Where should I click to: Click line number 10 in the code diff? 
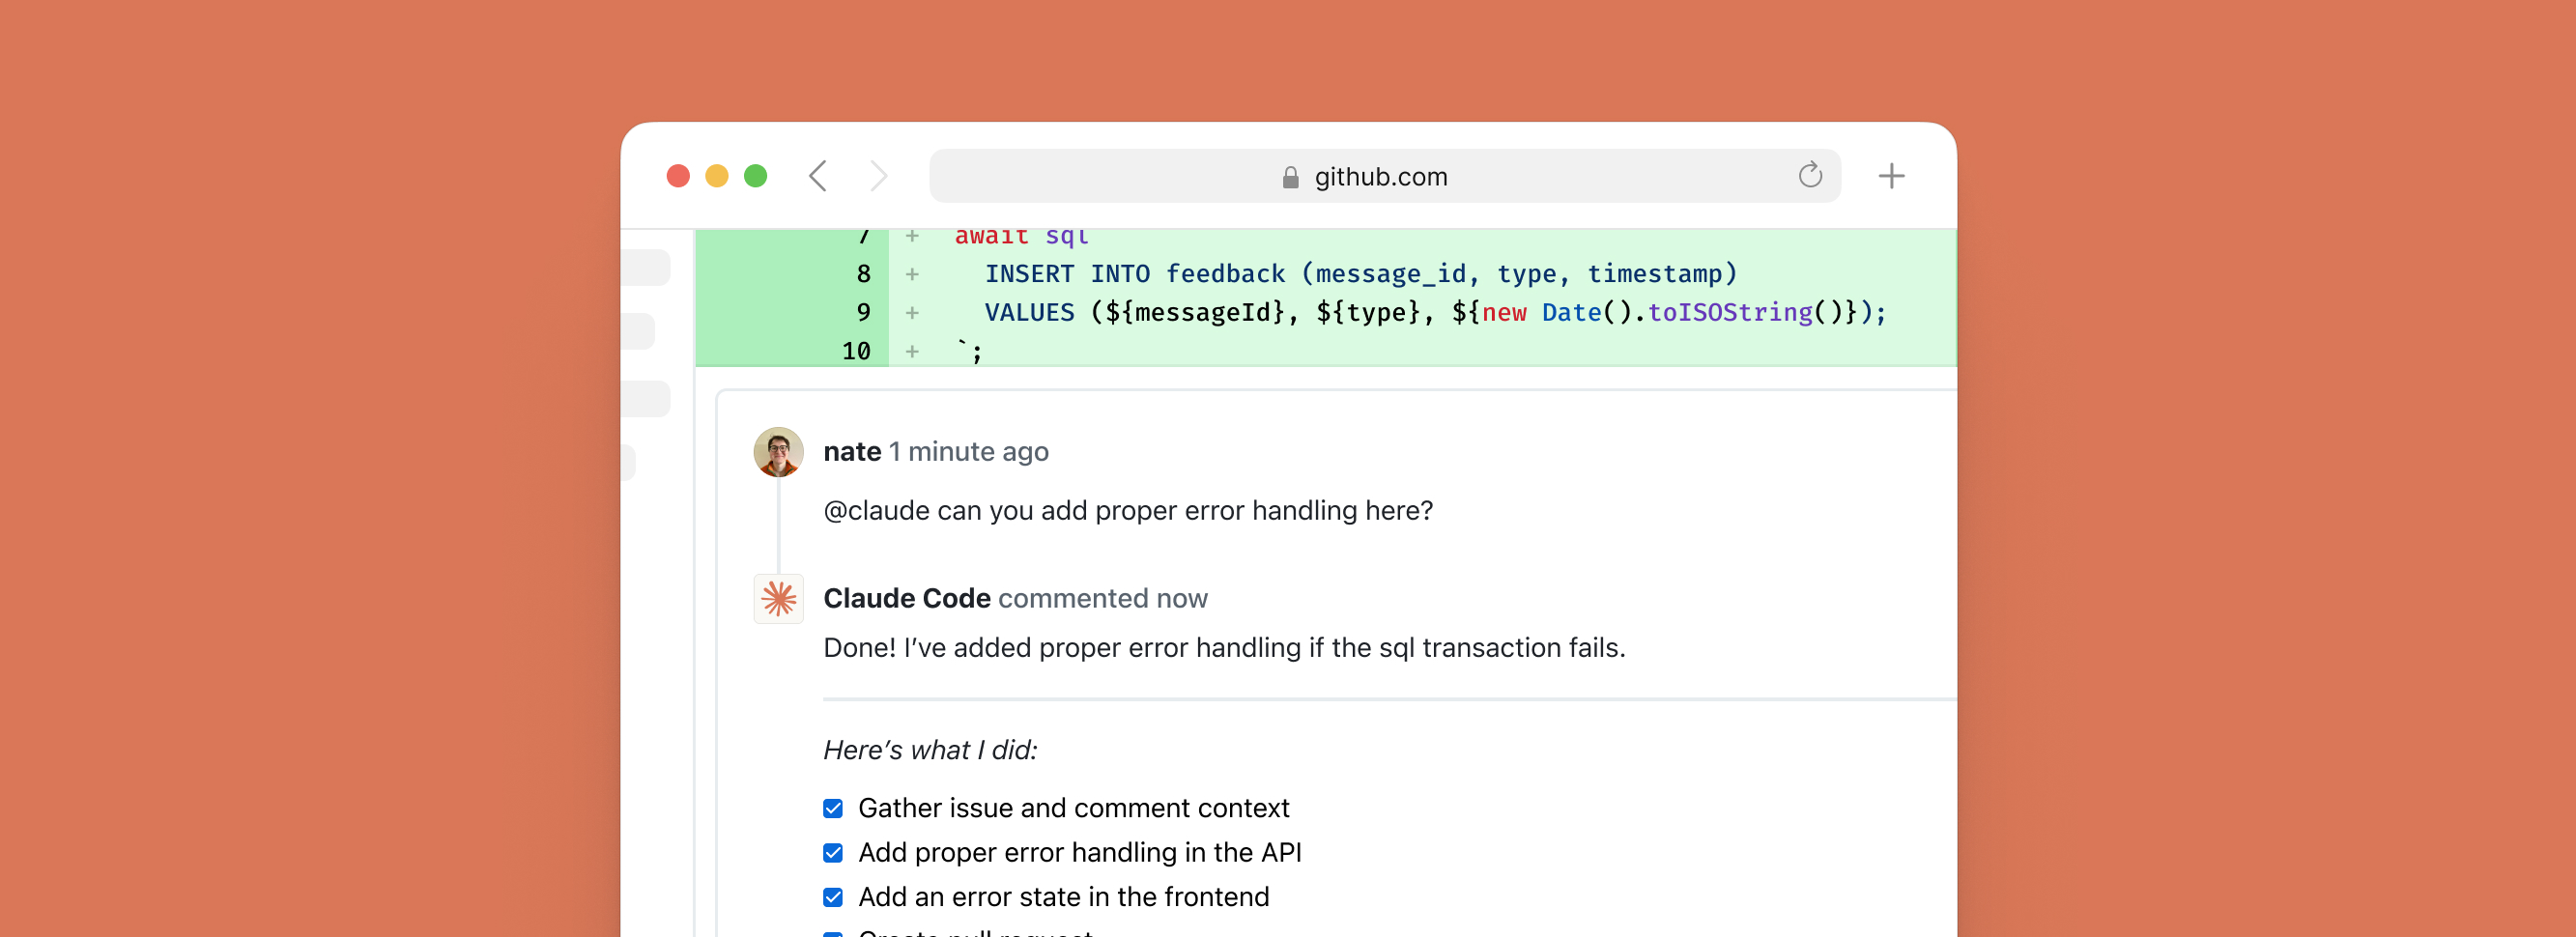tap(856, 350)
